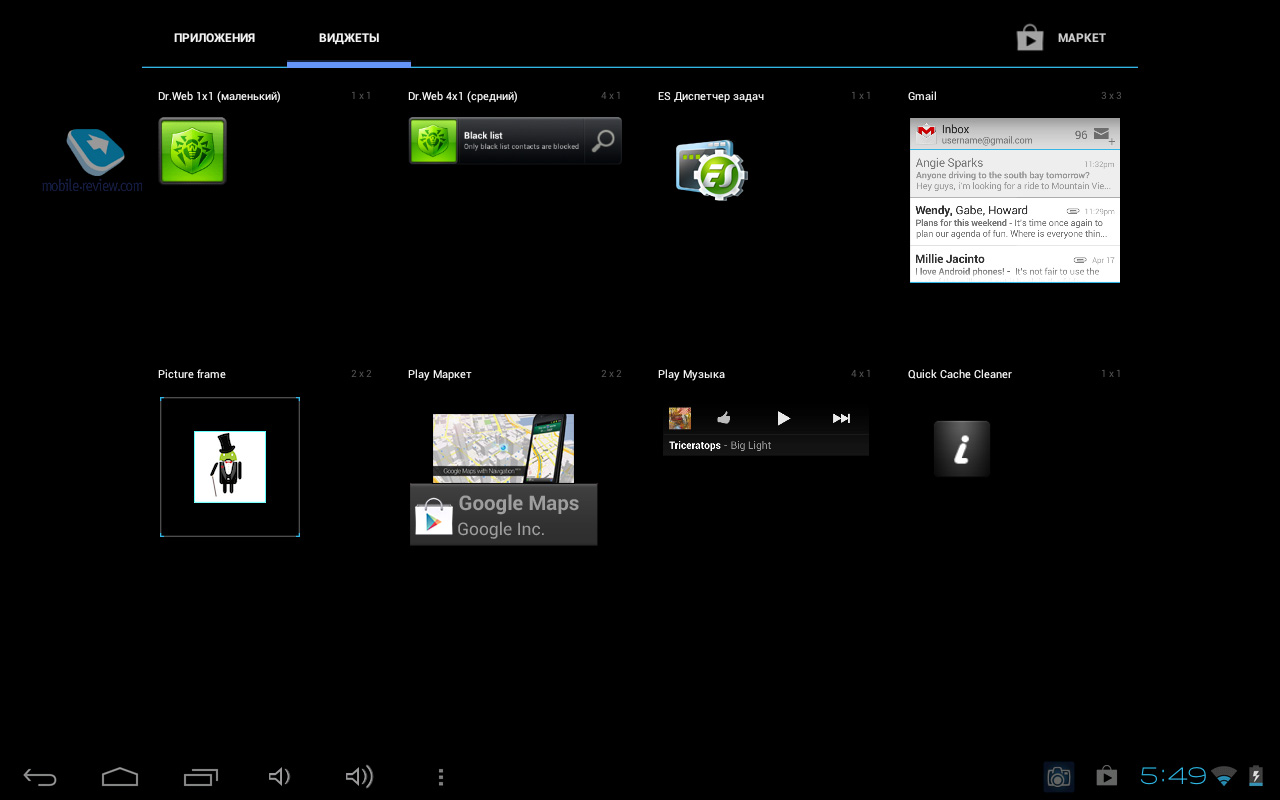Click the Gmail envelope logo in widget
1280x800 pixels.
click(926, 132)
